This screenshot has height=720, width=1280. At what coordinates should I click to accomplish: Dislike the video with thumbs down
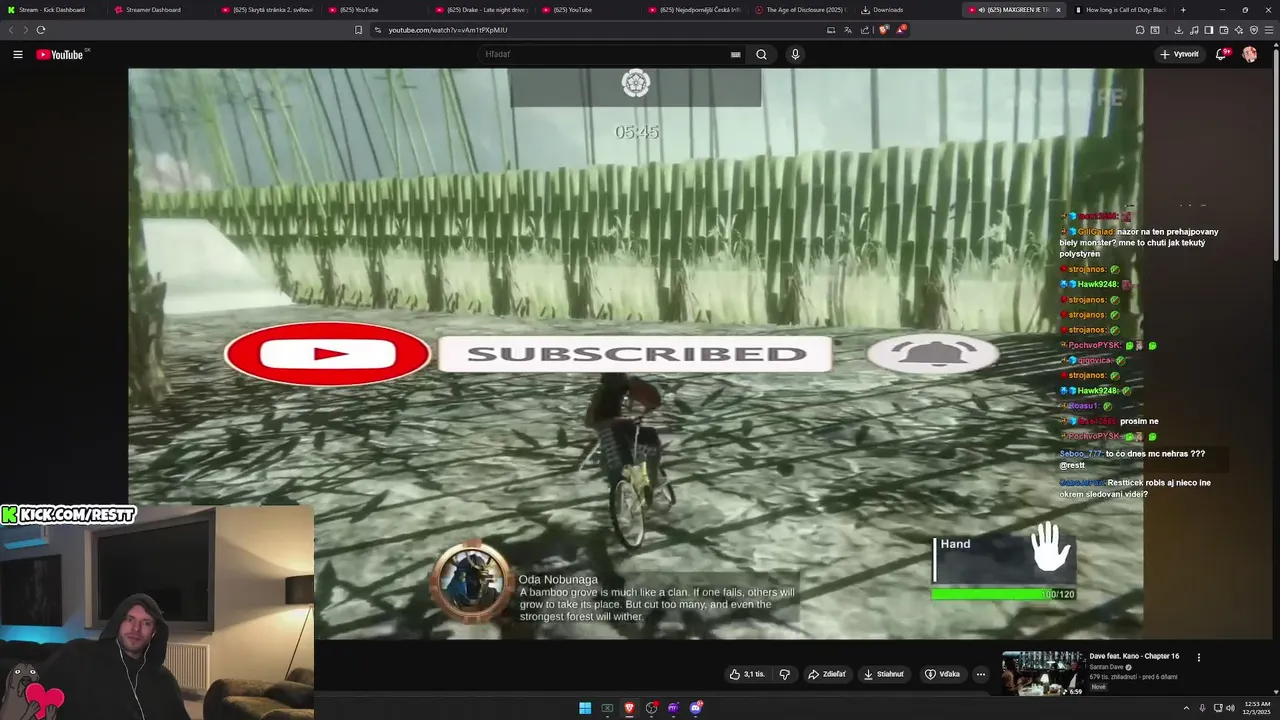coord(785,674)
